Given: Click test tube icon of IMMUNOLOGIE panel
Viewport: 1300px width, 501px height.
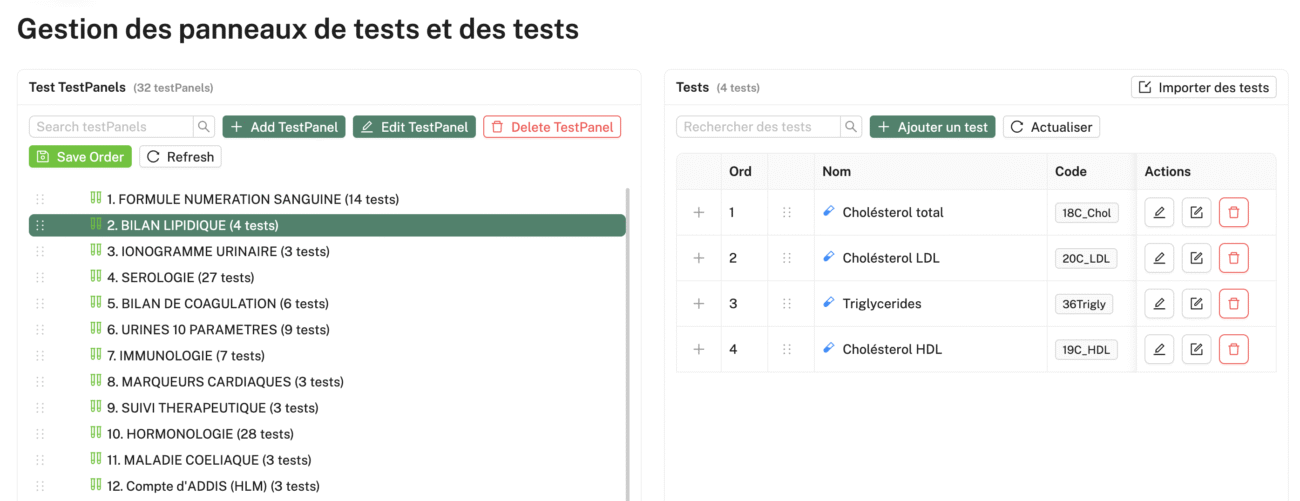Looking at the screenshot, I should pos(96,355).
